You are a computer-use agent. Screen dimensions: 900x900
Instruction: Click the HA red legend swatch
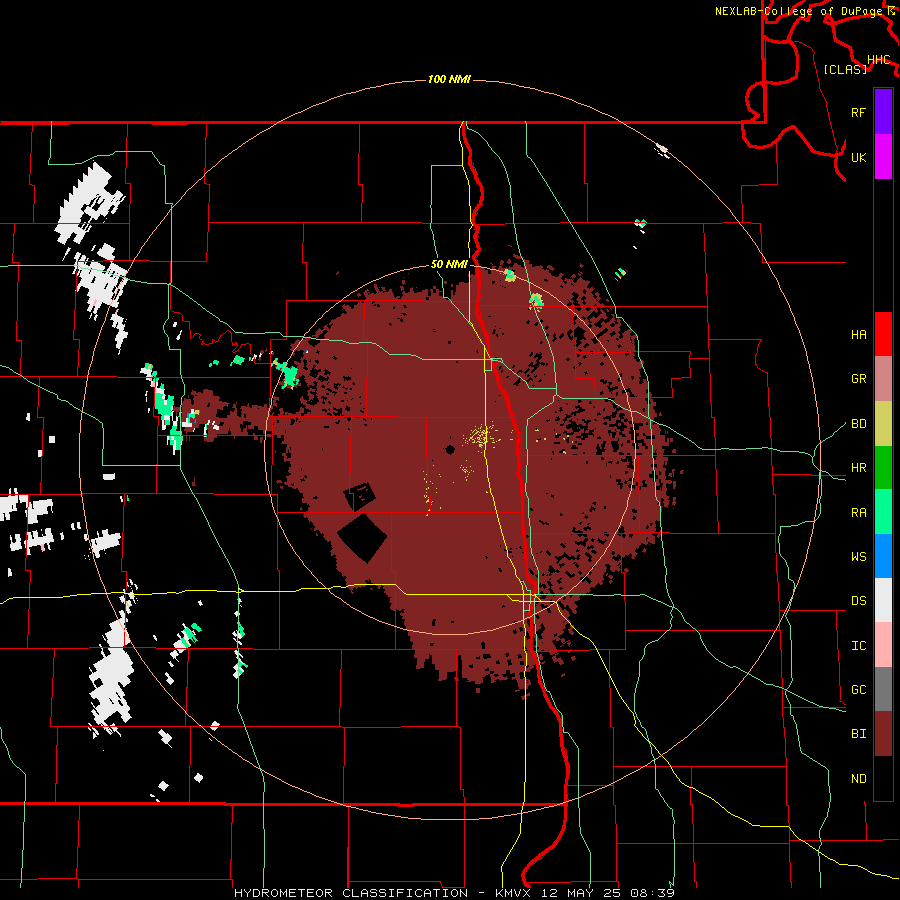click(883, 334)
